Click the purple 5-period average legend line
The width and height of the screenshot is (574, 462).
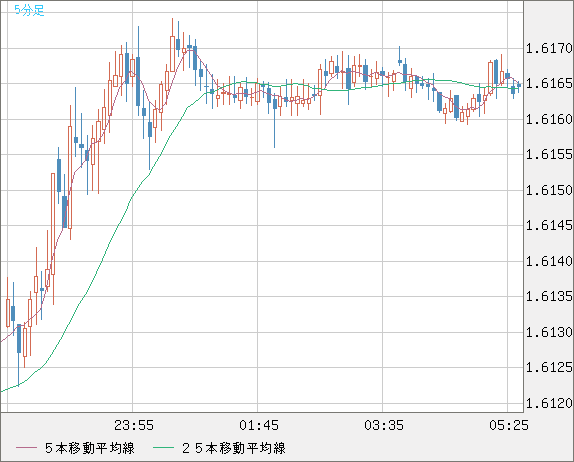tap(26, 448)
